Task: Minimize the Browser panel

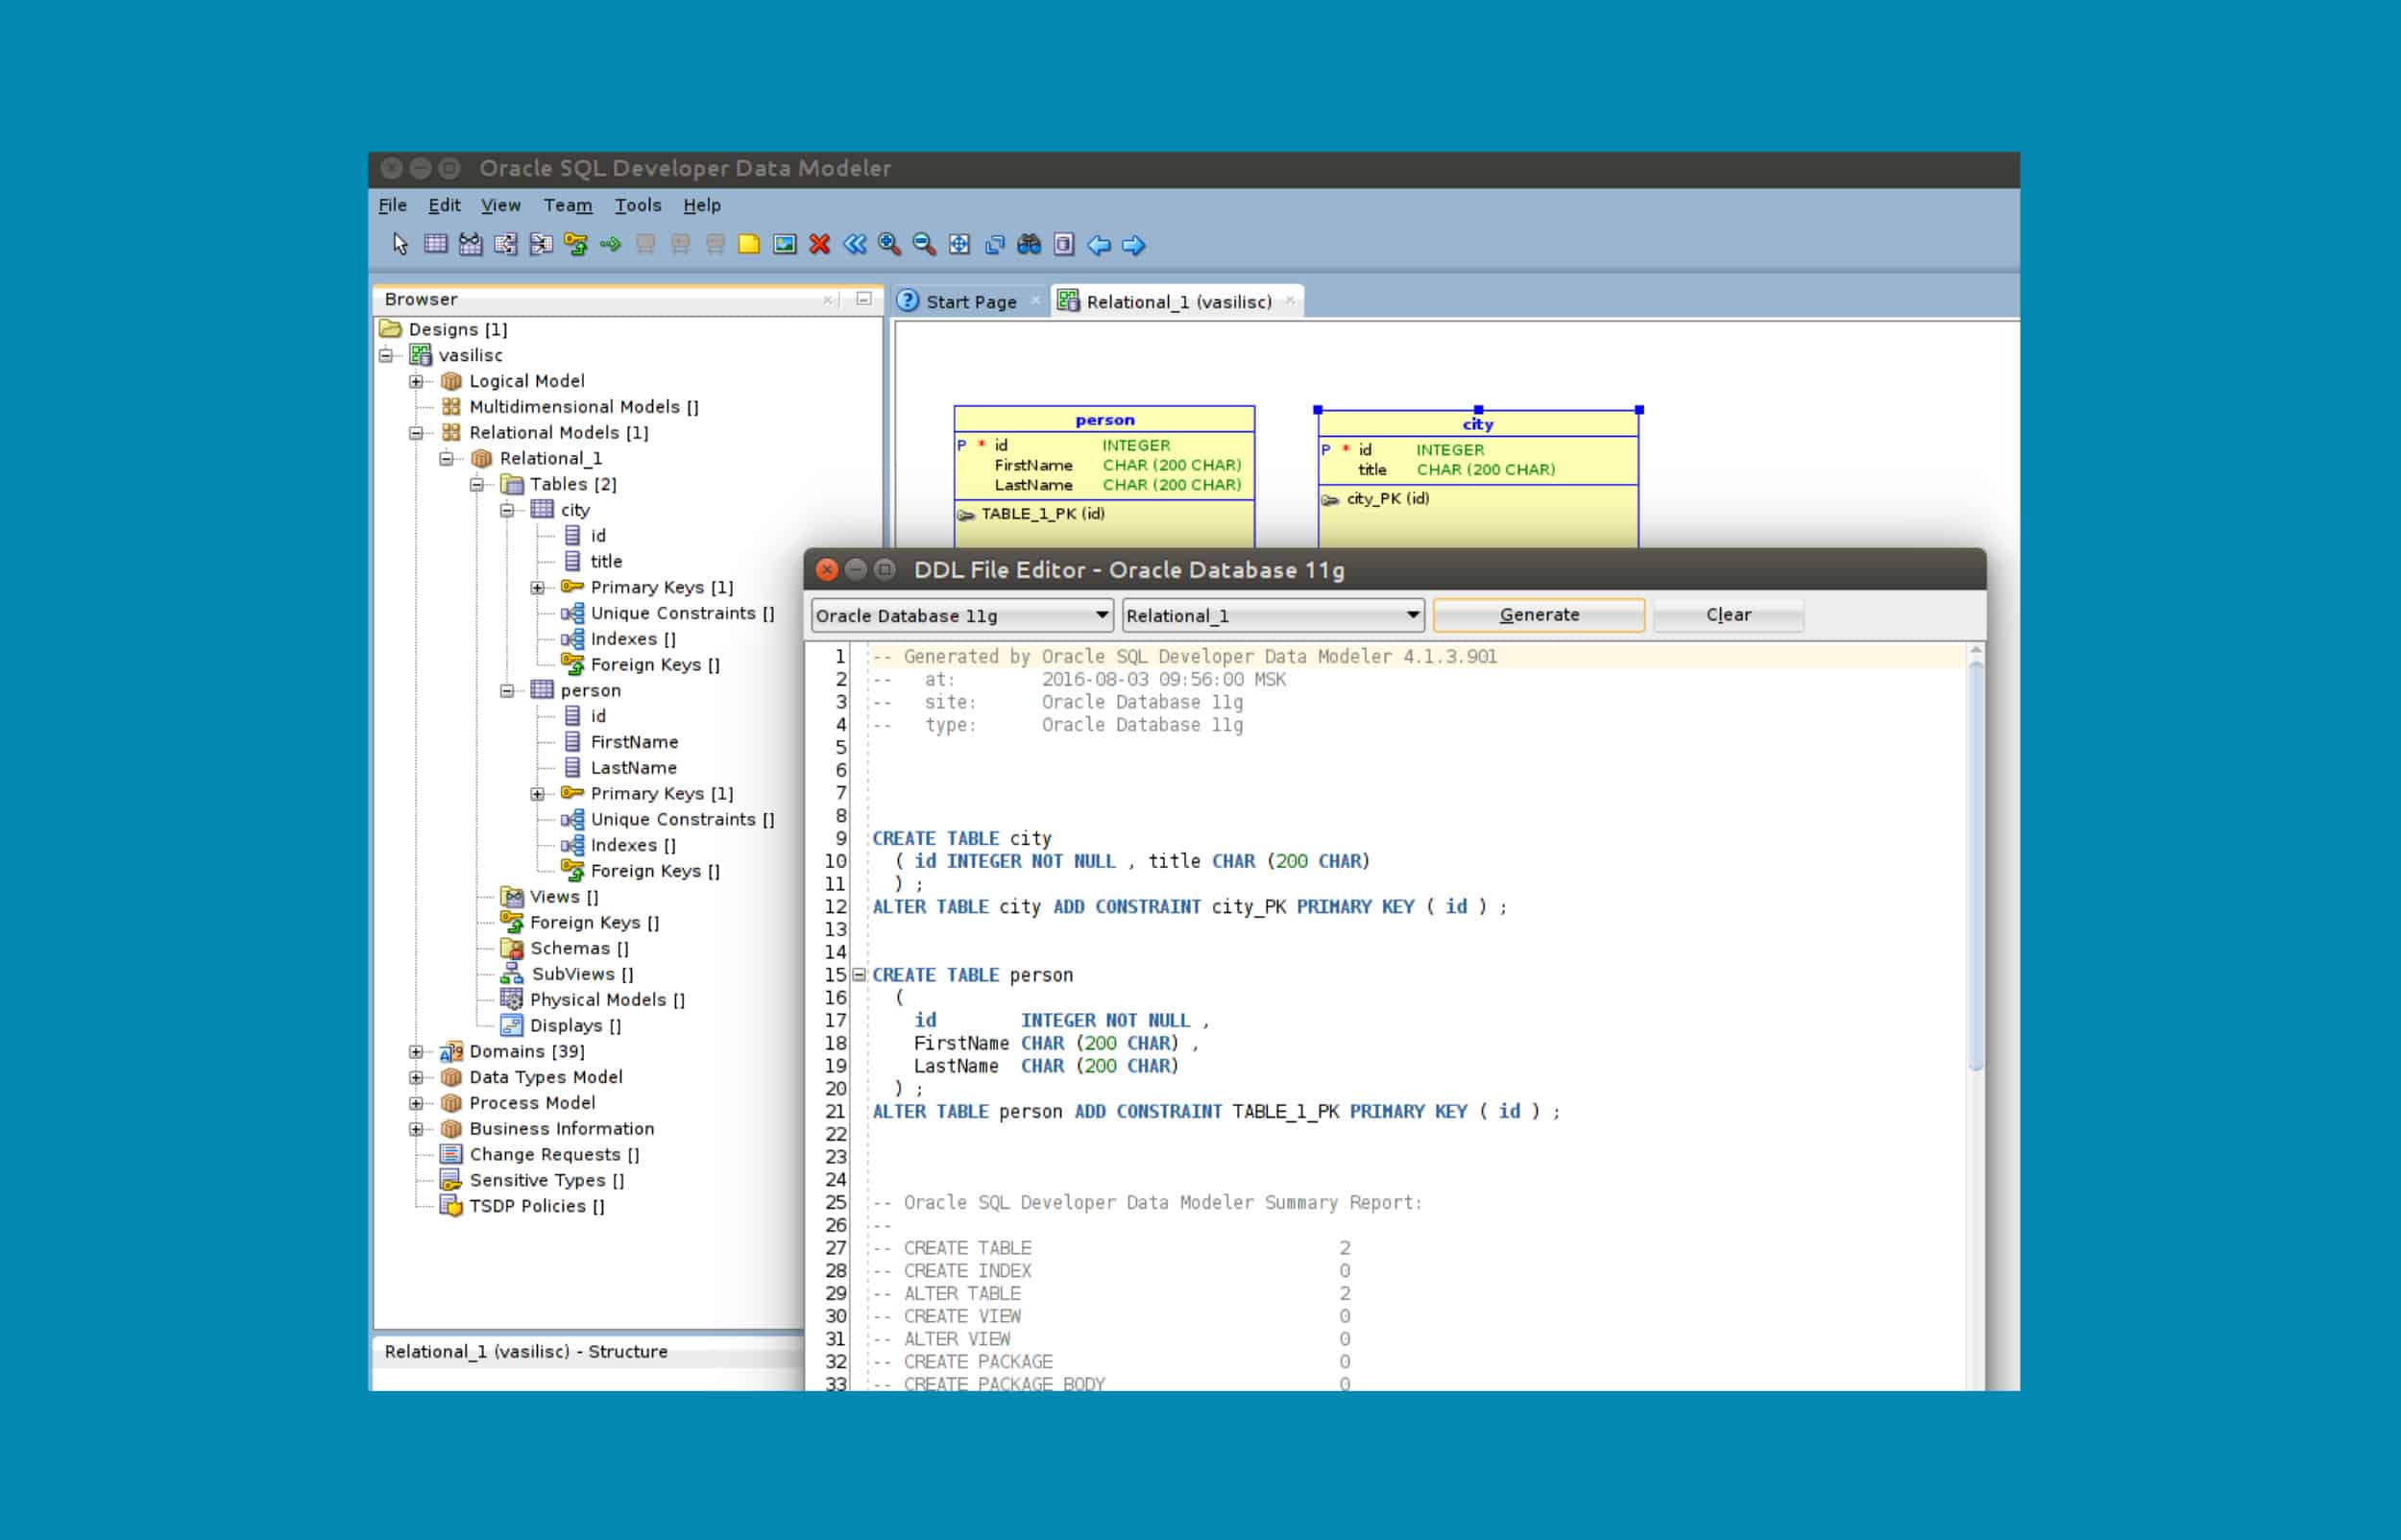Action: click(x=864, y=299)
